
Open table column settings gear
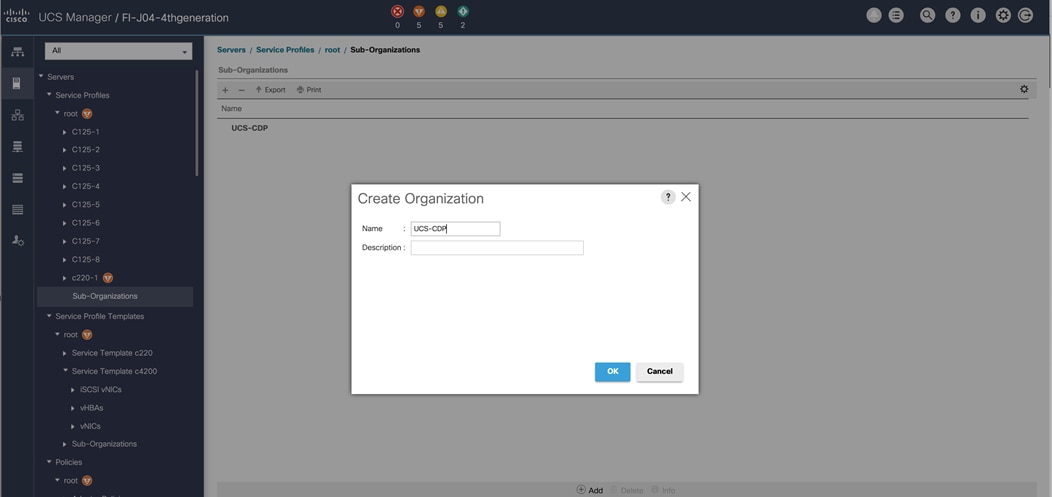1024,89
